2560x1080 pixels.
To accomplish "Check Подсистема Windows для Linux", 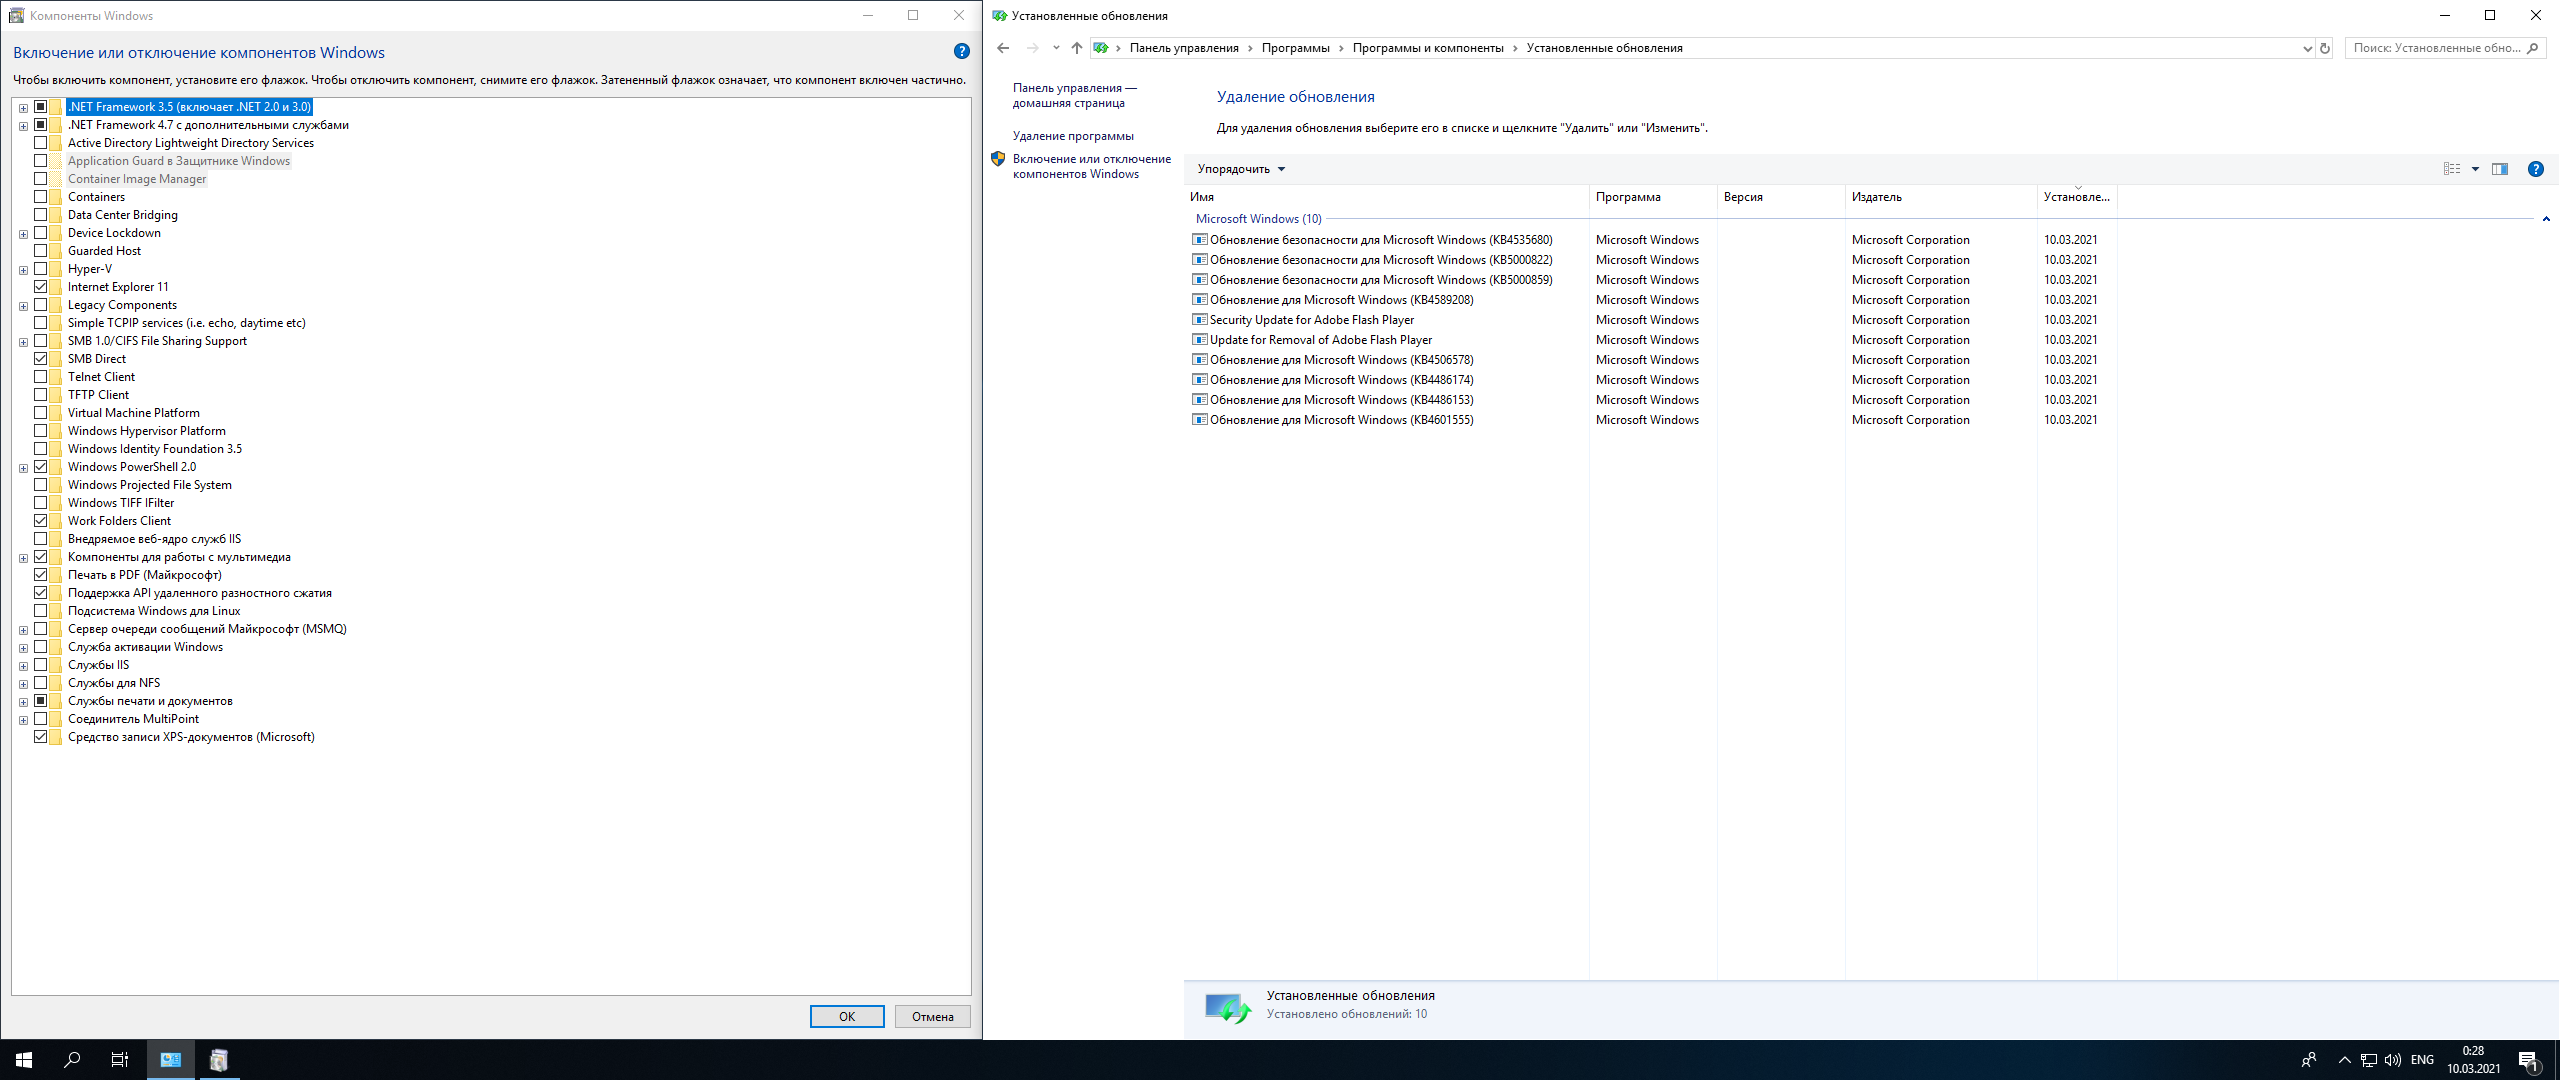I will point(41,611).
